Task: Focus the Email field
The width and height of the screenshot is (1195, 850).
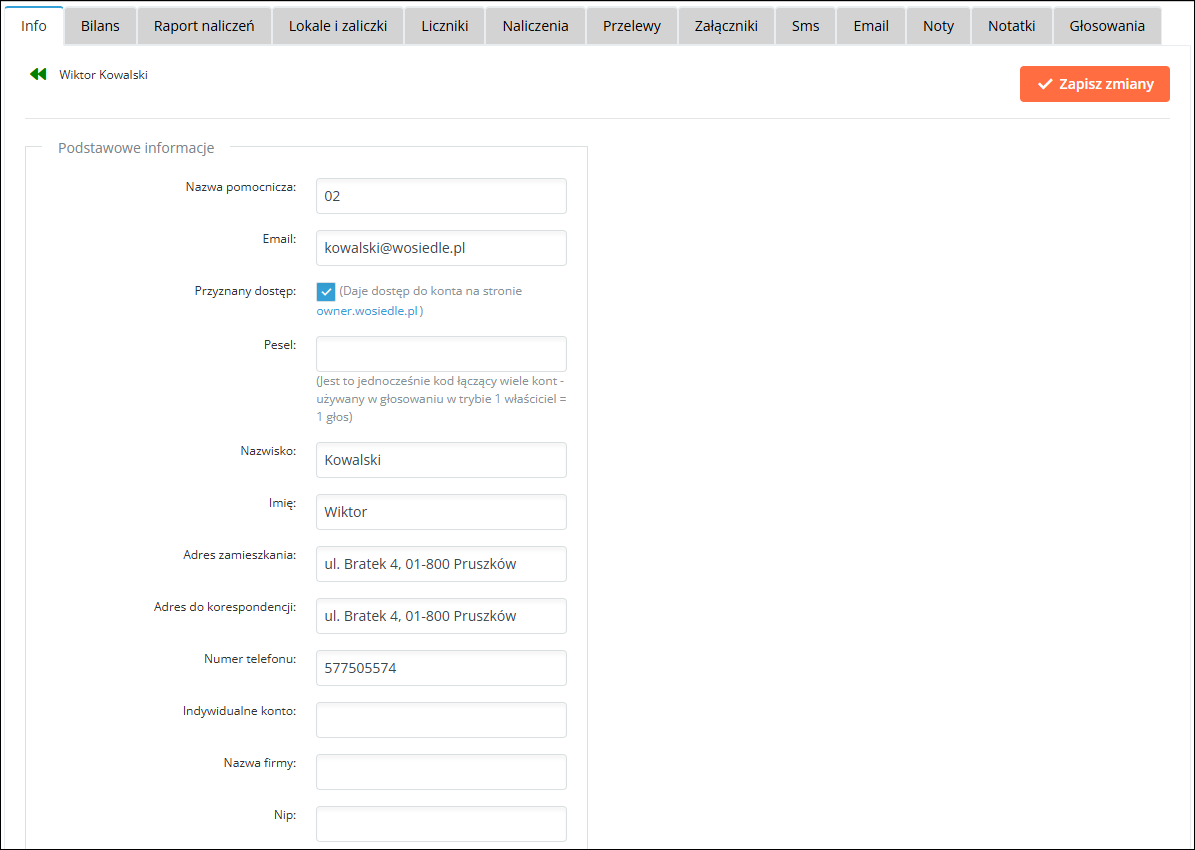Action: (x=441, y=248)
